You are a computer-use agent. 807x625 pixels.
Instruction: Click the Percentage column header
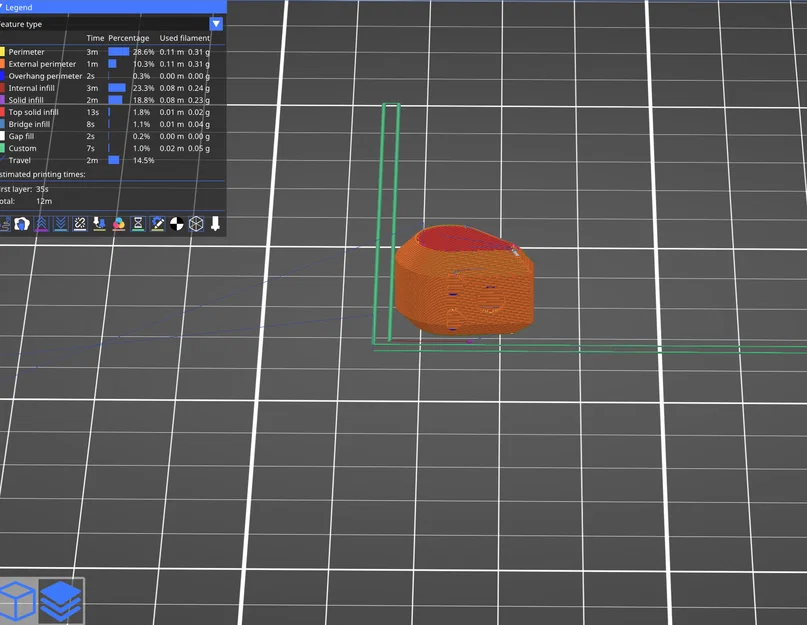point(129,38)
